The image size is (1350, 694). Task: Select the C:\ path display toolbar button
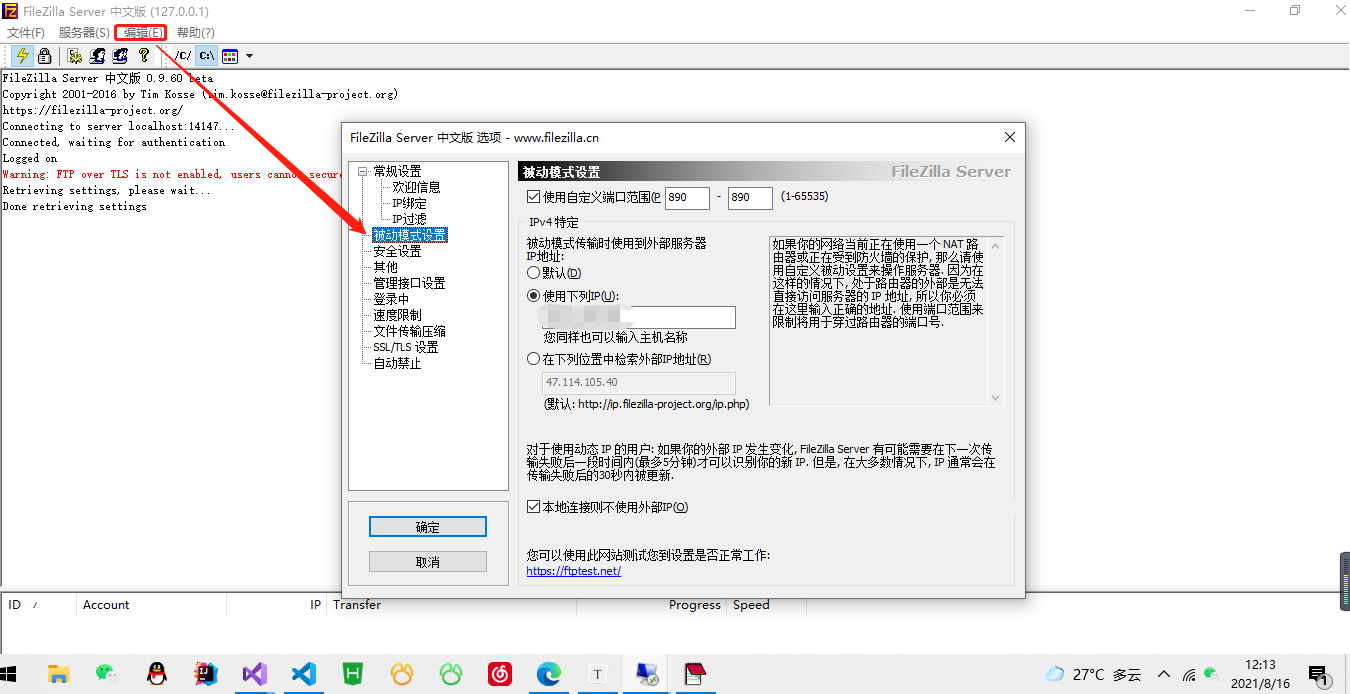206,56
